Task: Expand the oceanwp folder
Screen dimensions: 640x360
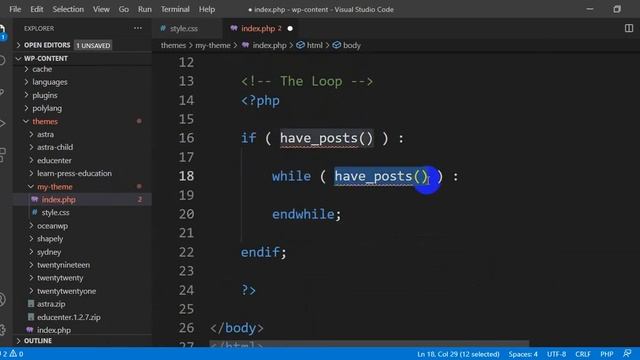Action: (x=52, y=226)
